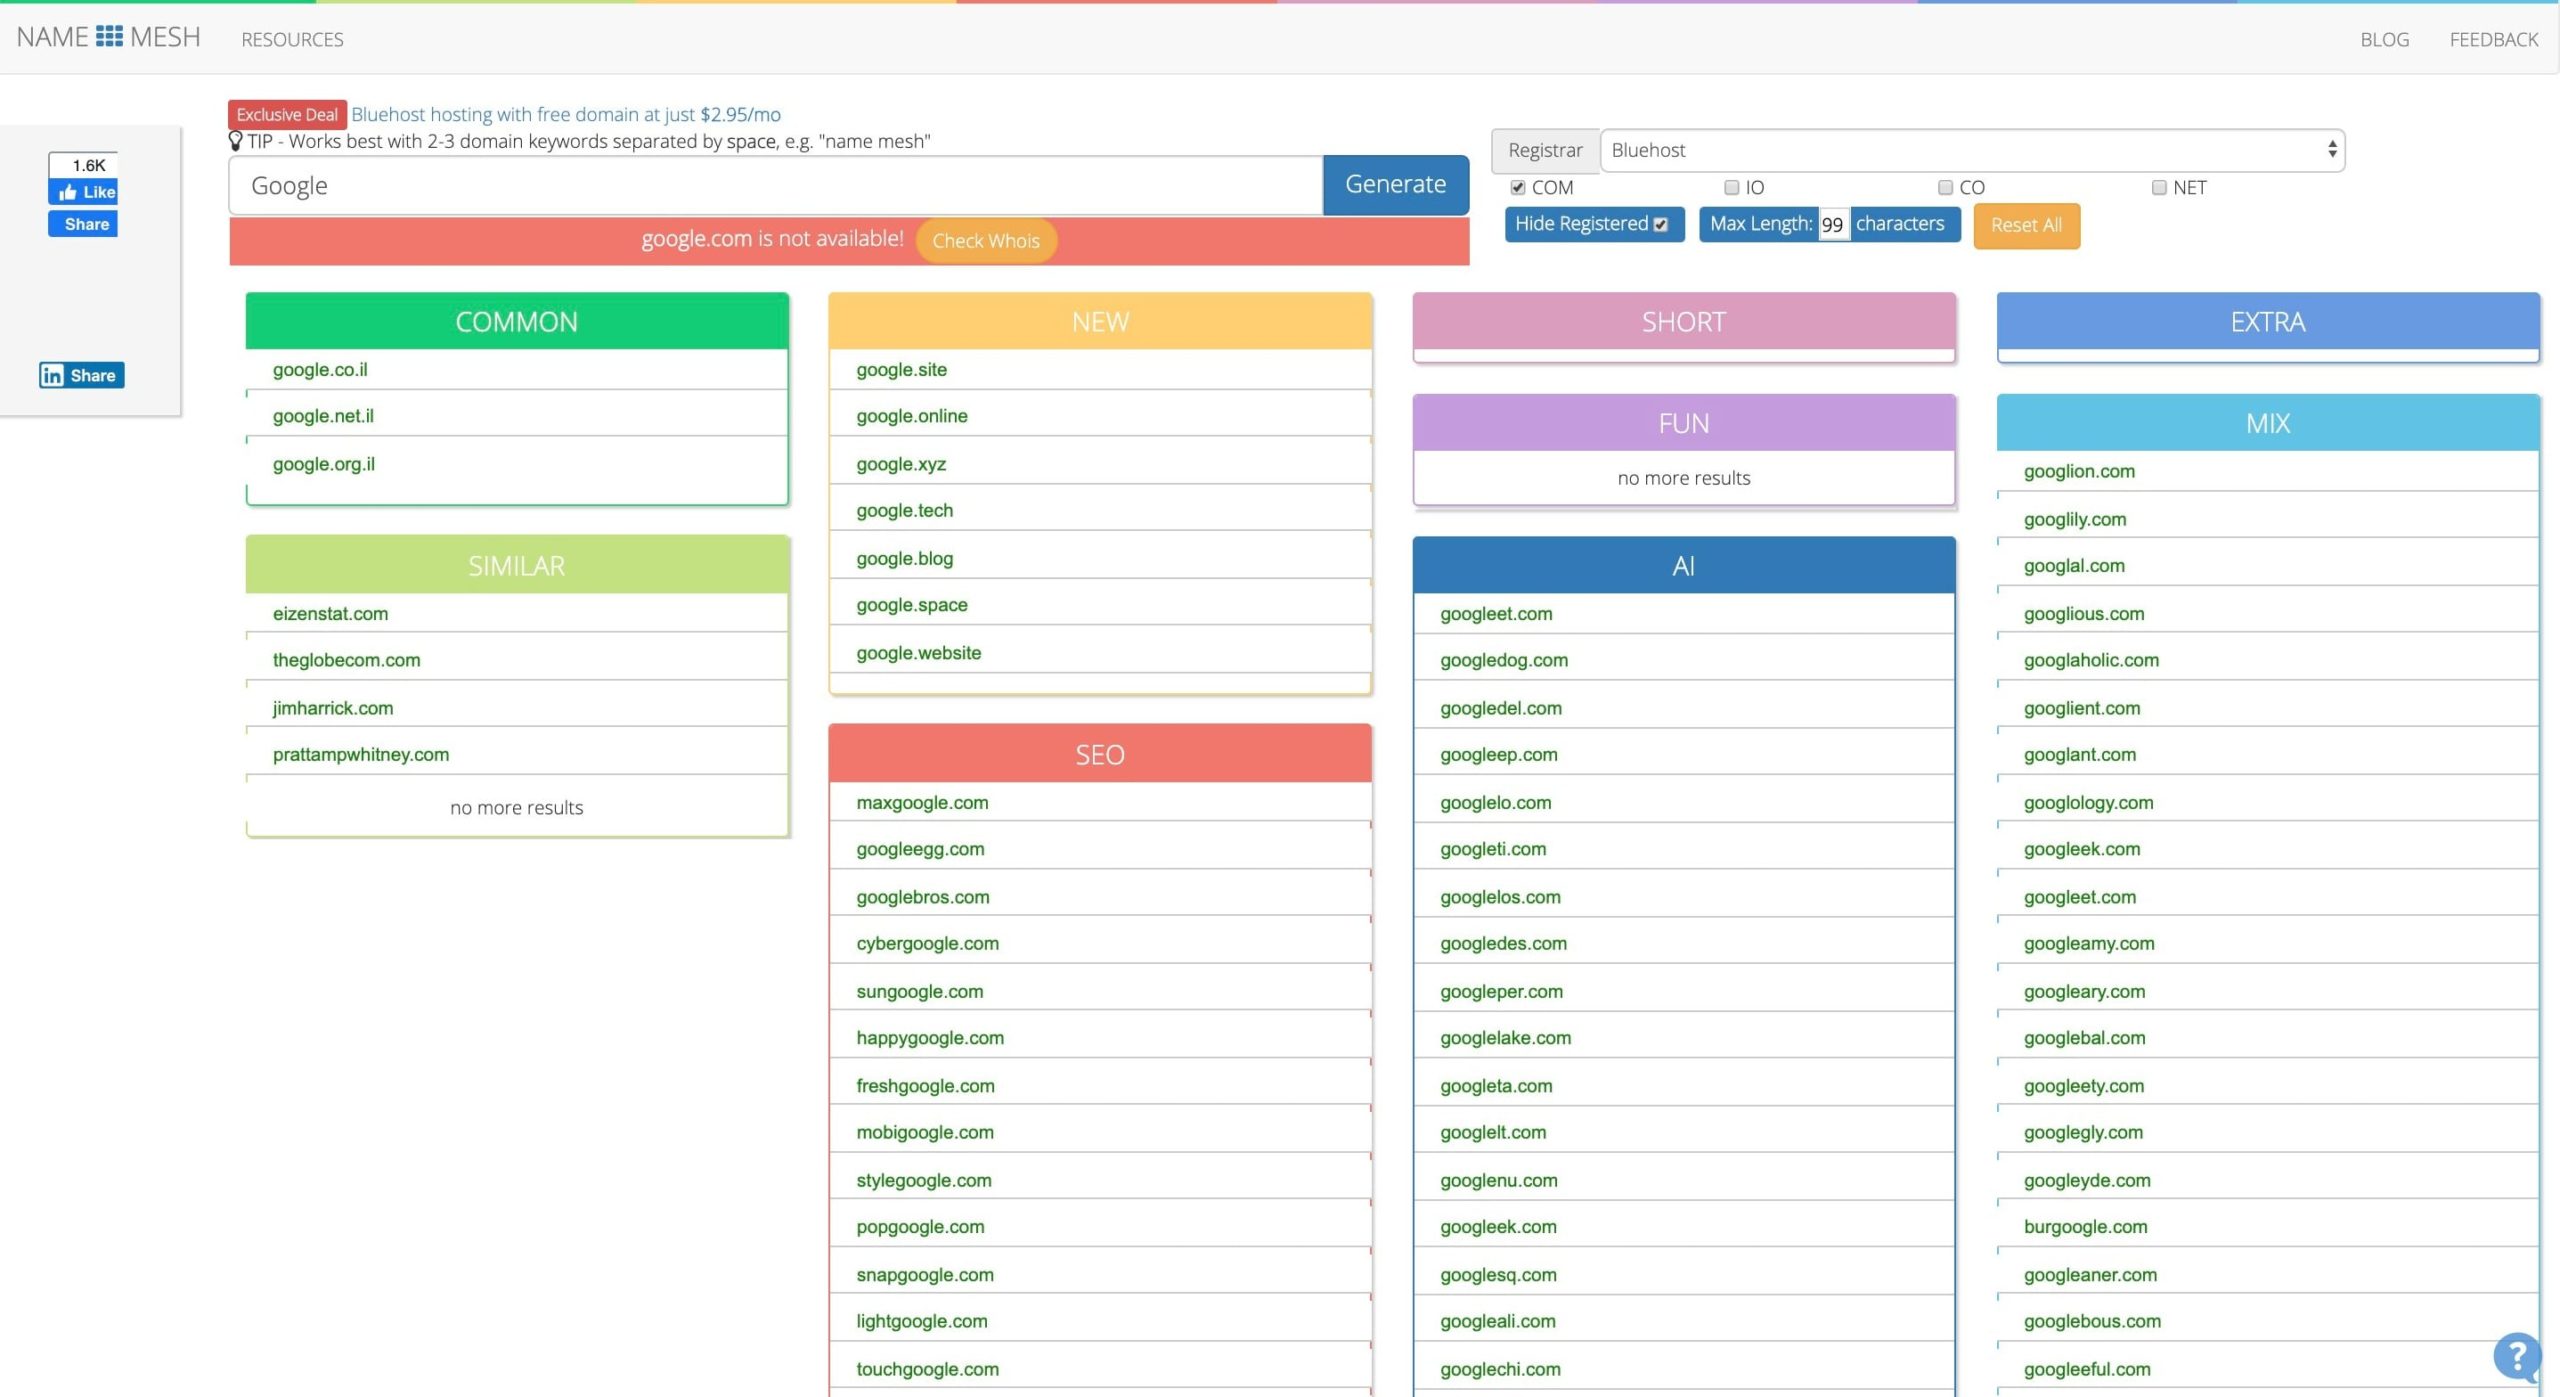Viewport: 2560px width, 1397px height.
Task: Click the lightbulb tip icon
Action: click(236, 140)
